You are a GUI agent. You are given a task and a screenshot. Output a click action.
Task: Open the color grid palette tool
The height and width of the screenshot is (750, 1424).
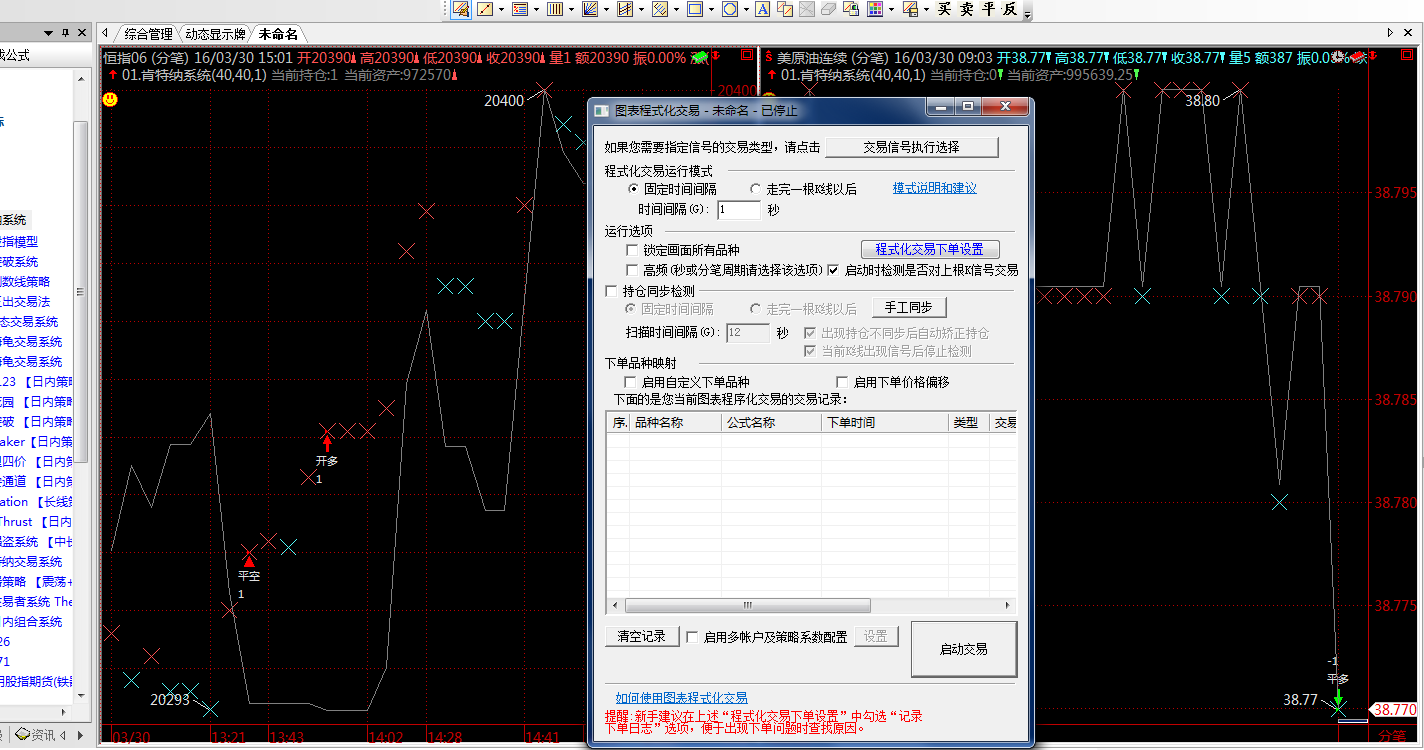pyautogui.click(x=875, y=9)
